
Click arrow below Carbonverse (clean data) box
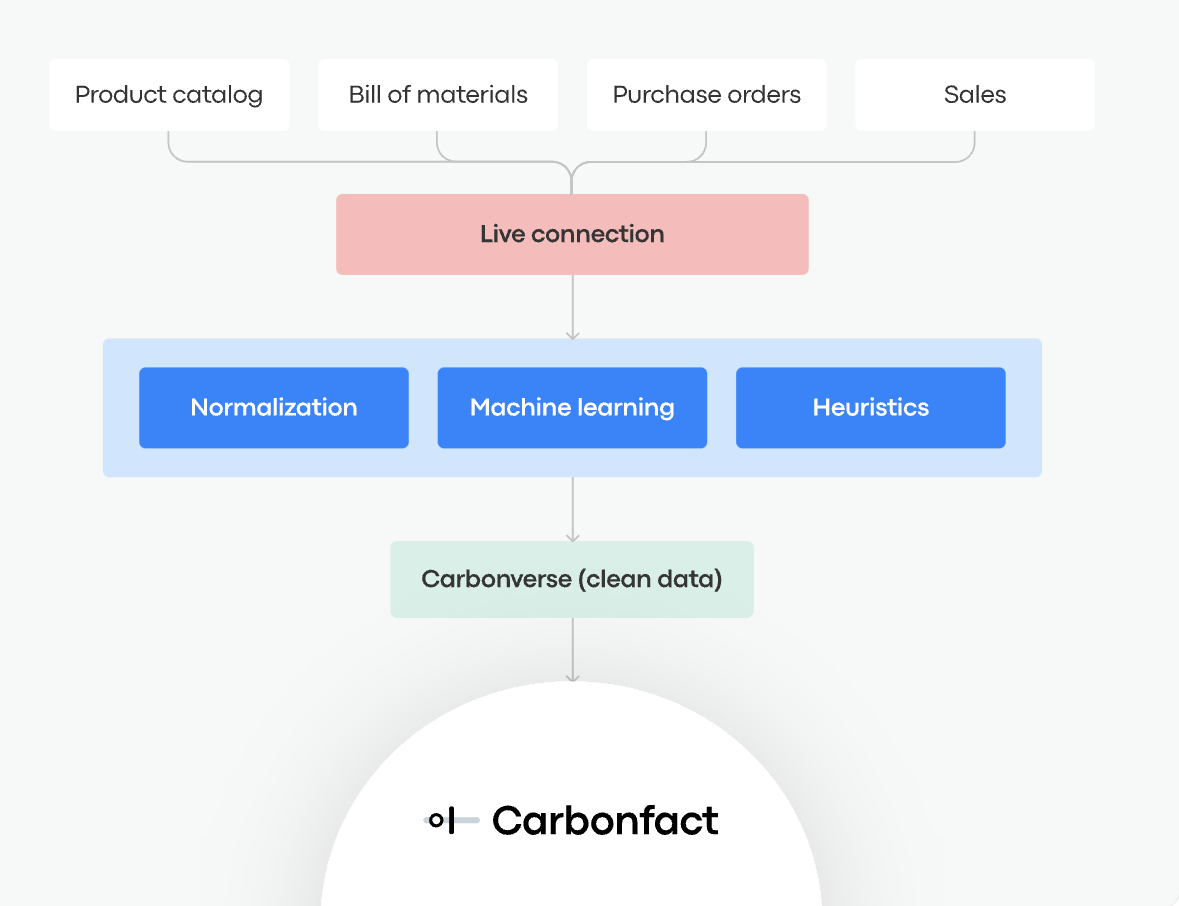572,650
